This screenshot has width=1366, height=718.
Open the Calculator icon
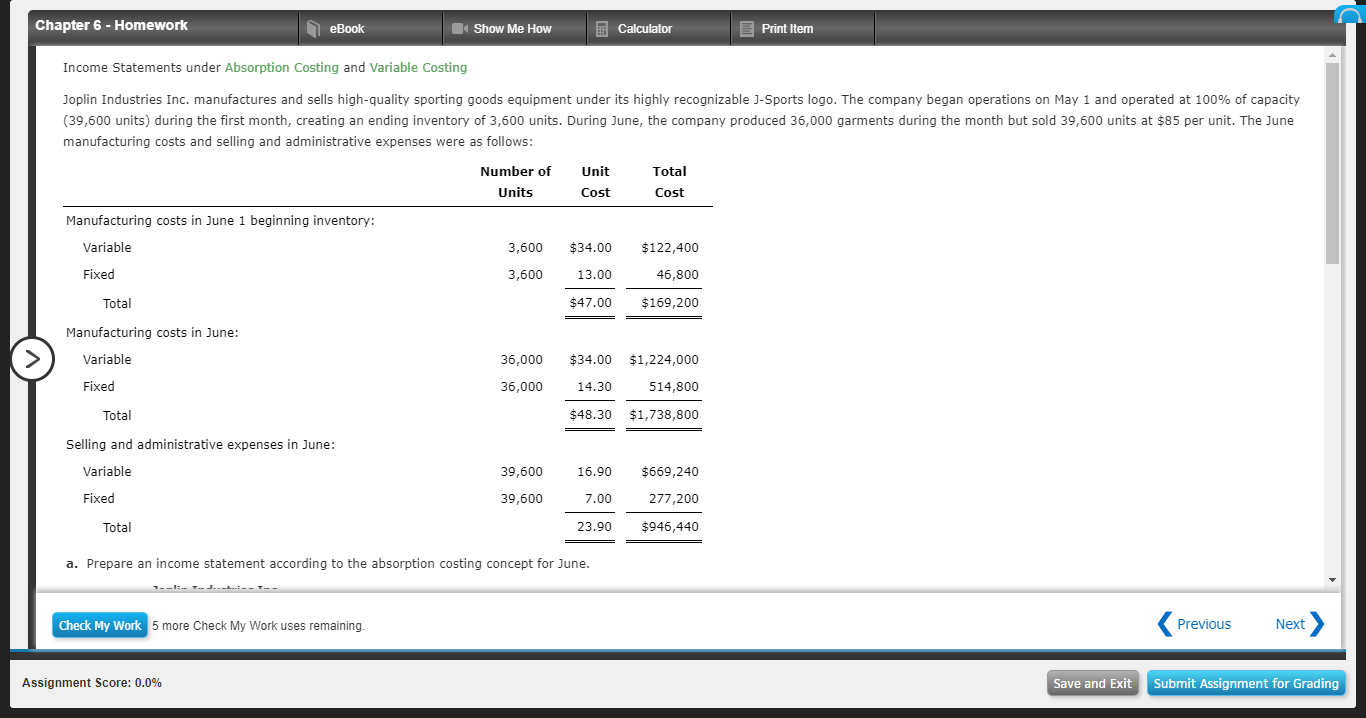click(603, 29)
